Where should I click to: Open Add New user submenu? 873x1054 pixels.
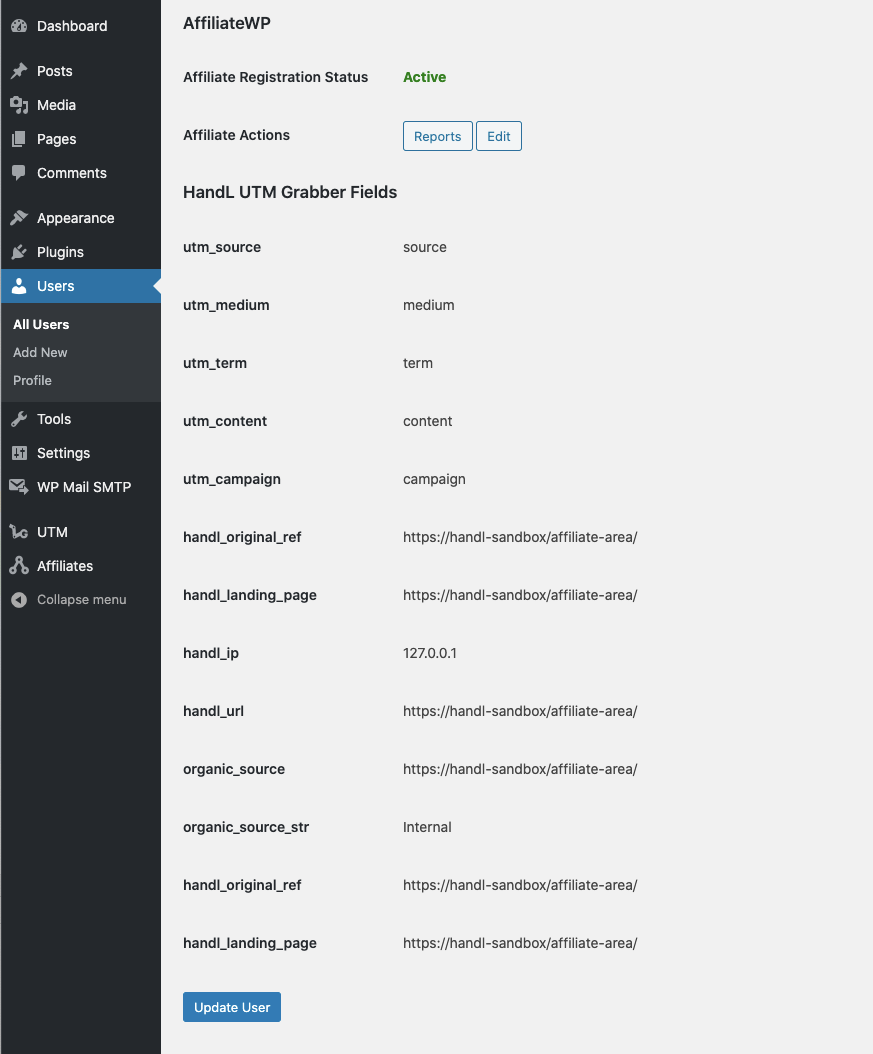pos(40,352)
